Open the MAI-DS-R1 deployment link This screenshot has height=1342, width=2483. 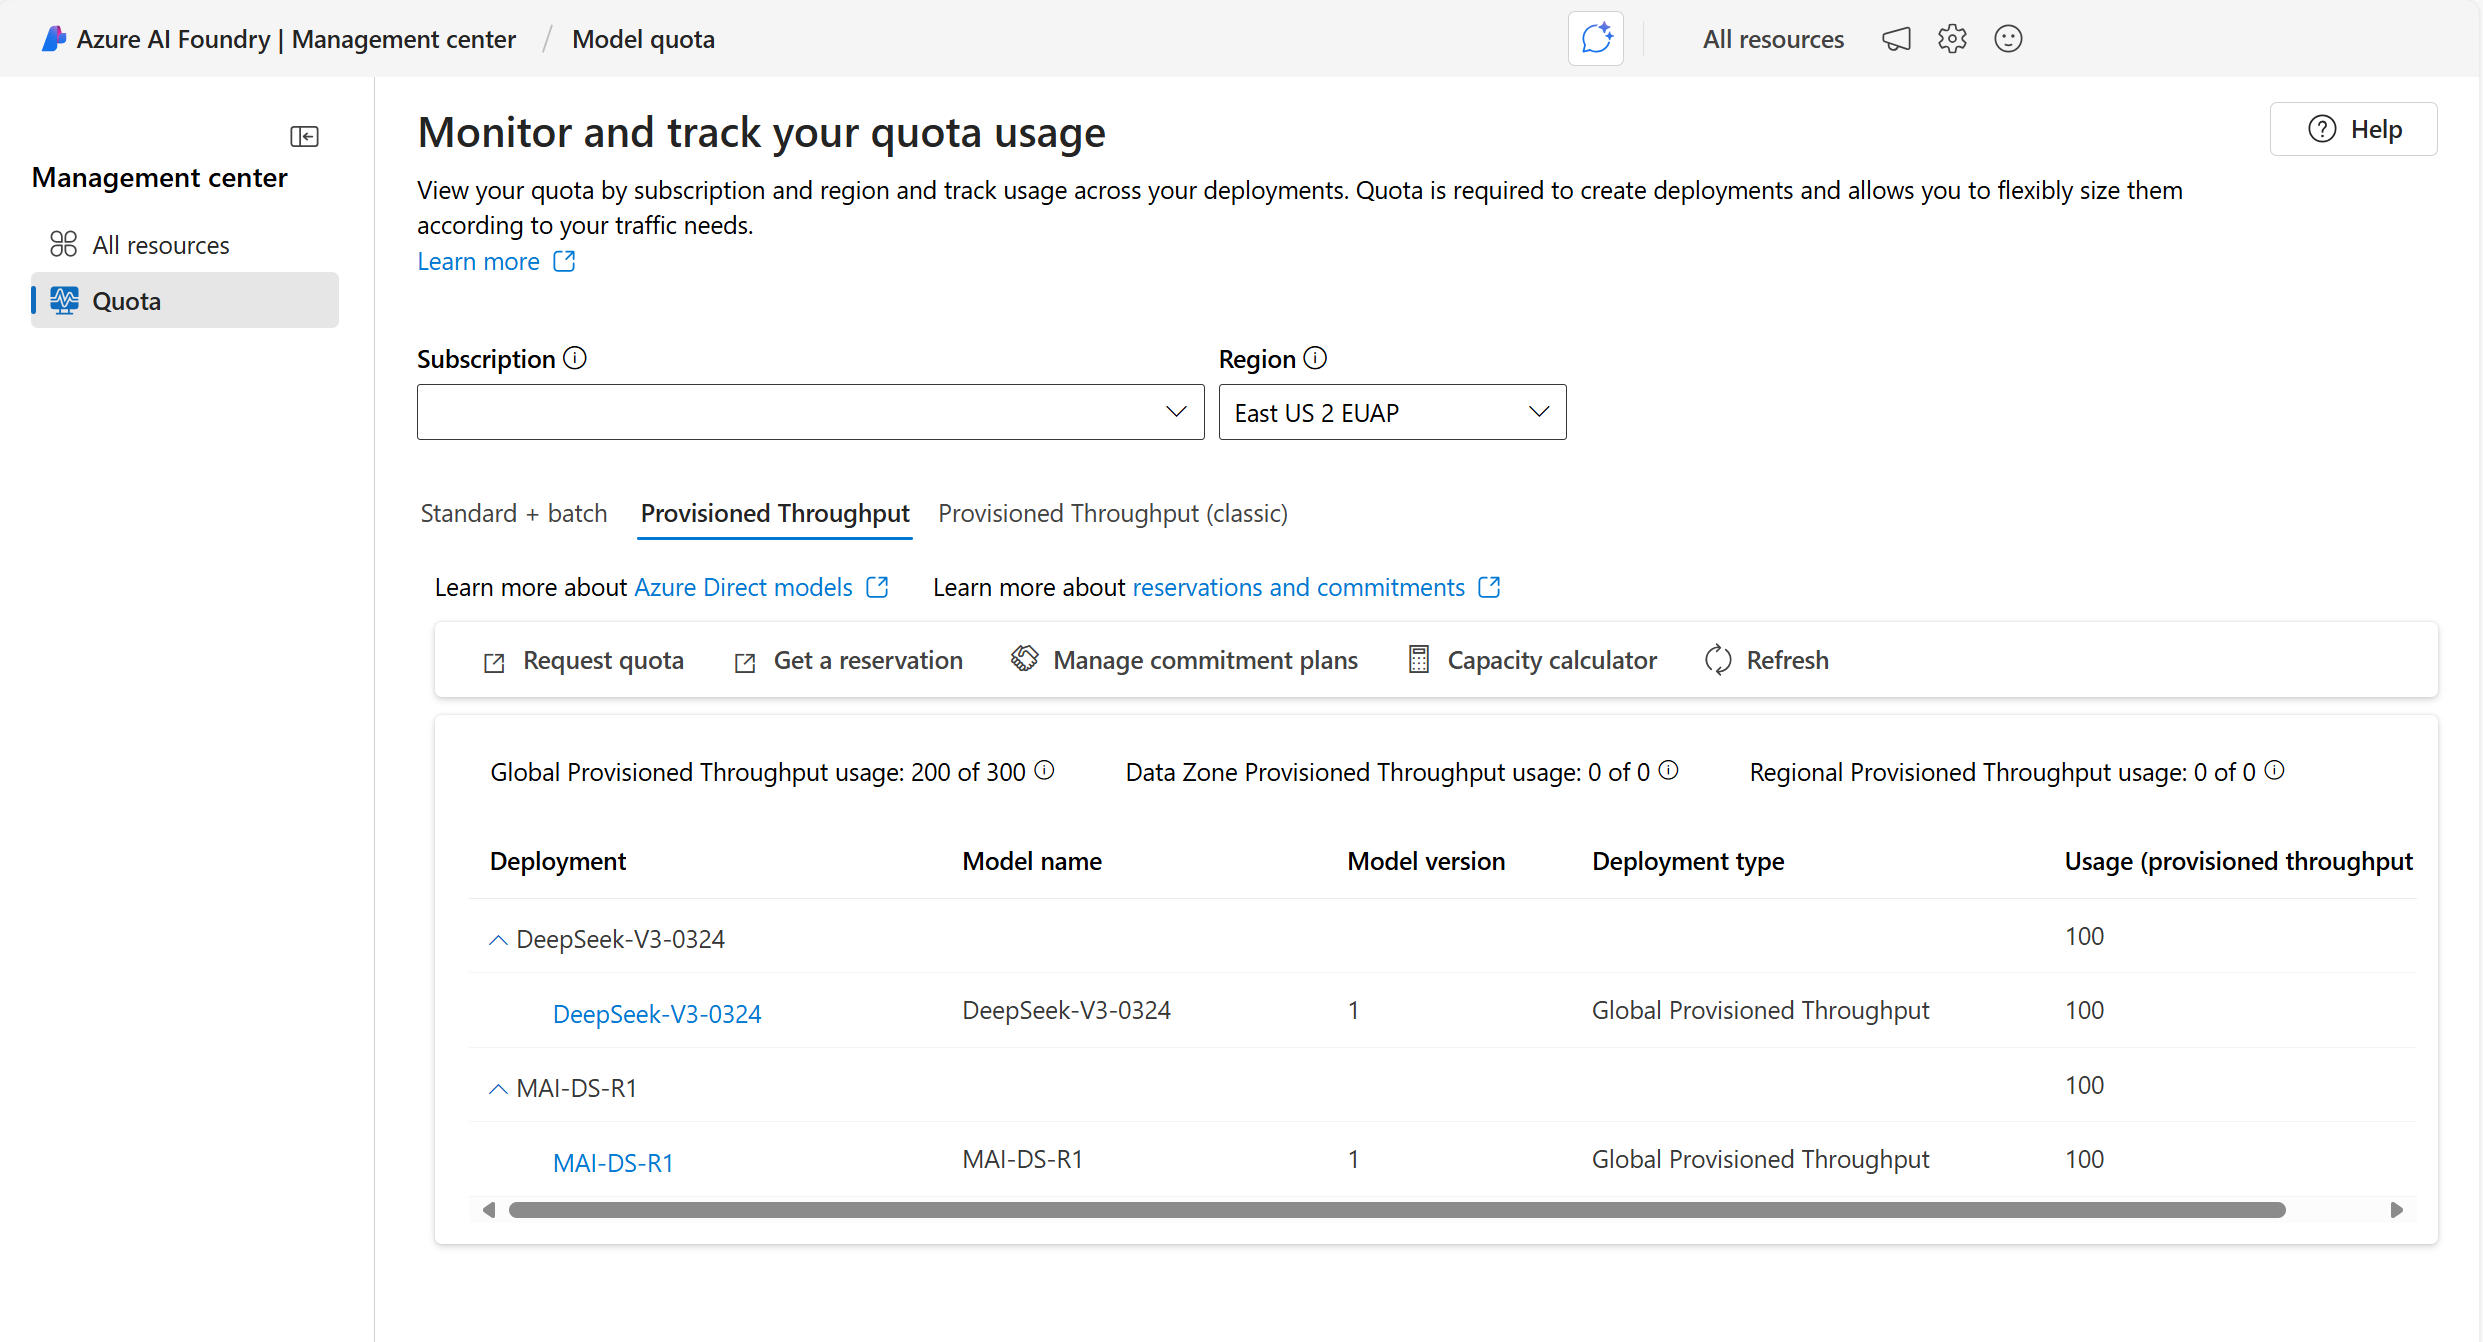click(613, 1163)
